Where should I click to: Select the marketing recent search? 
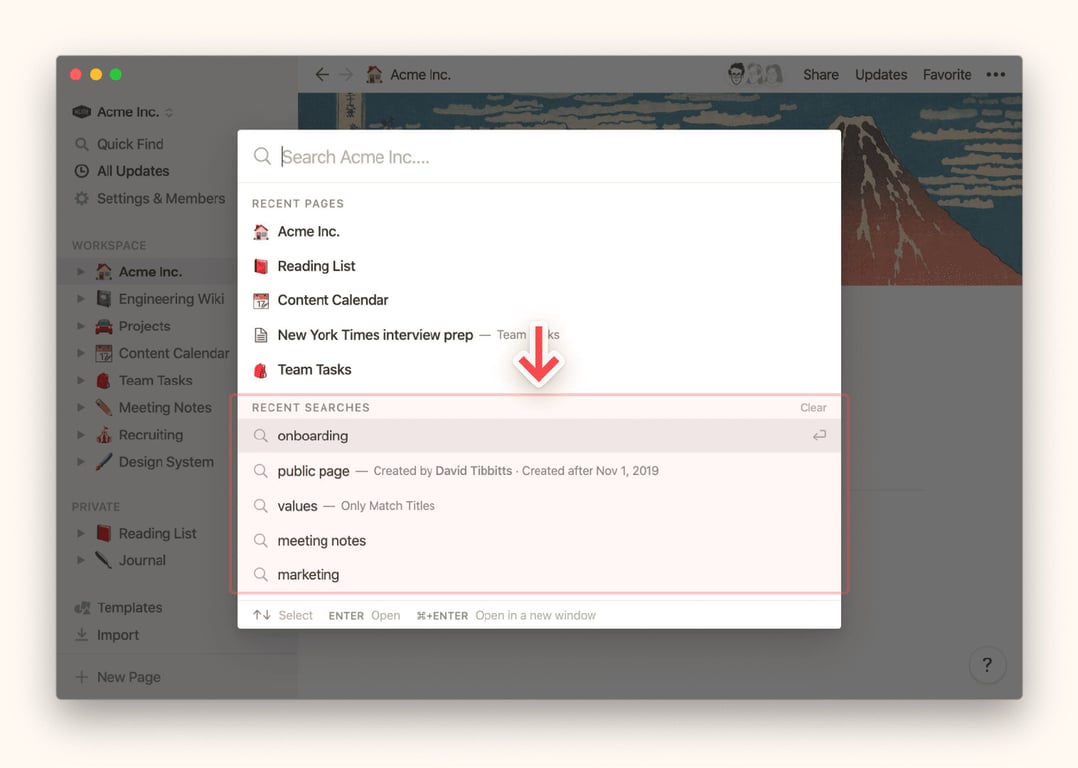(539, 575)
